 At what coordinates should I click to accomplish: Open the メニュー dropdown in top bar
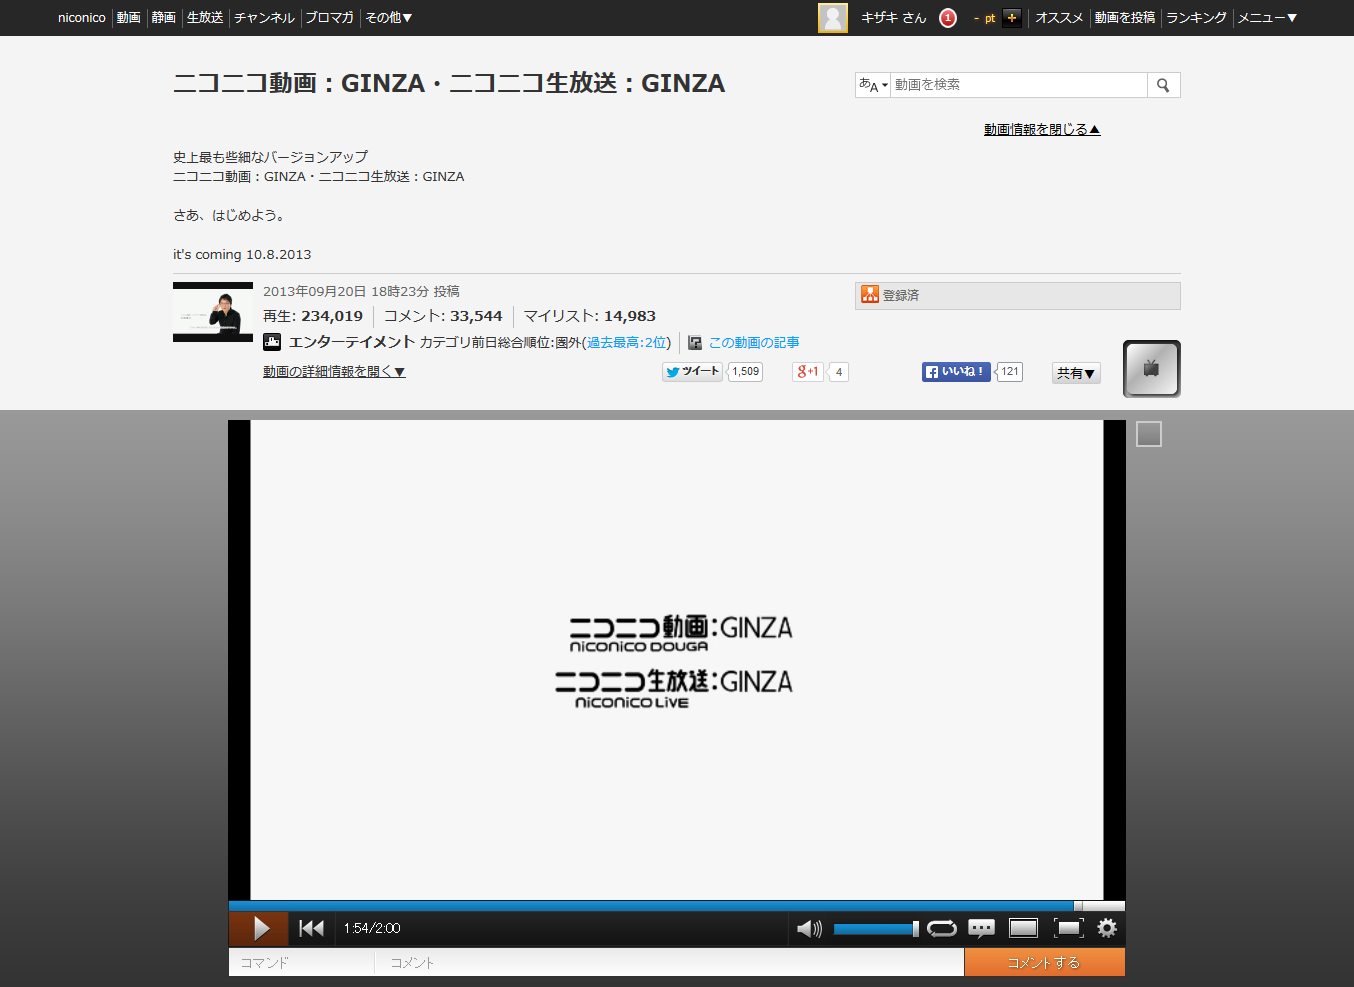[x=1267, y=17]
